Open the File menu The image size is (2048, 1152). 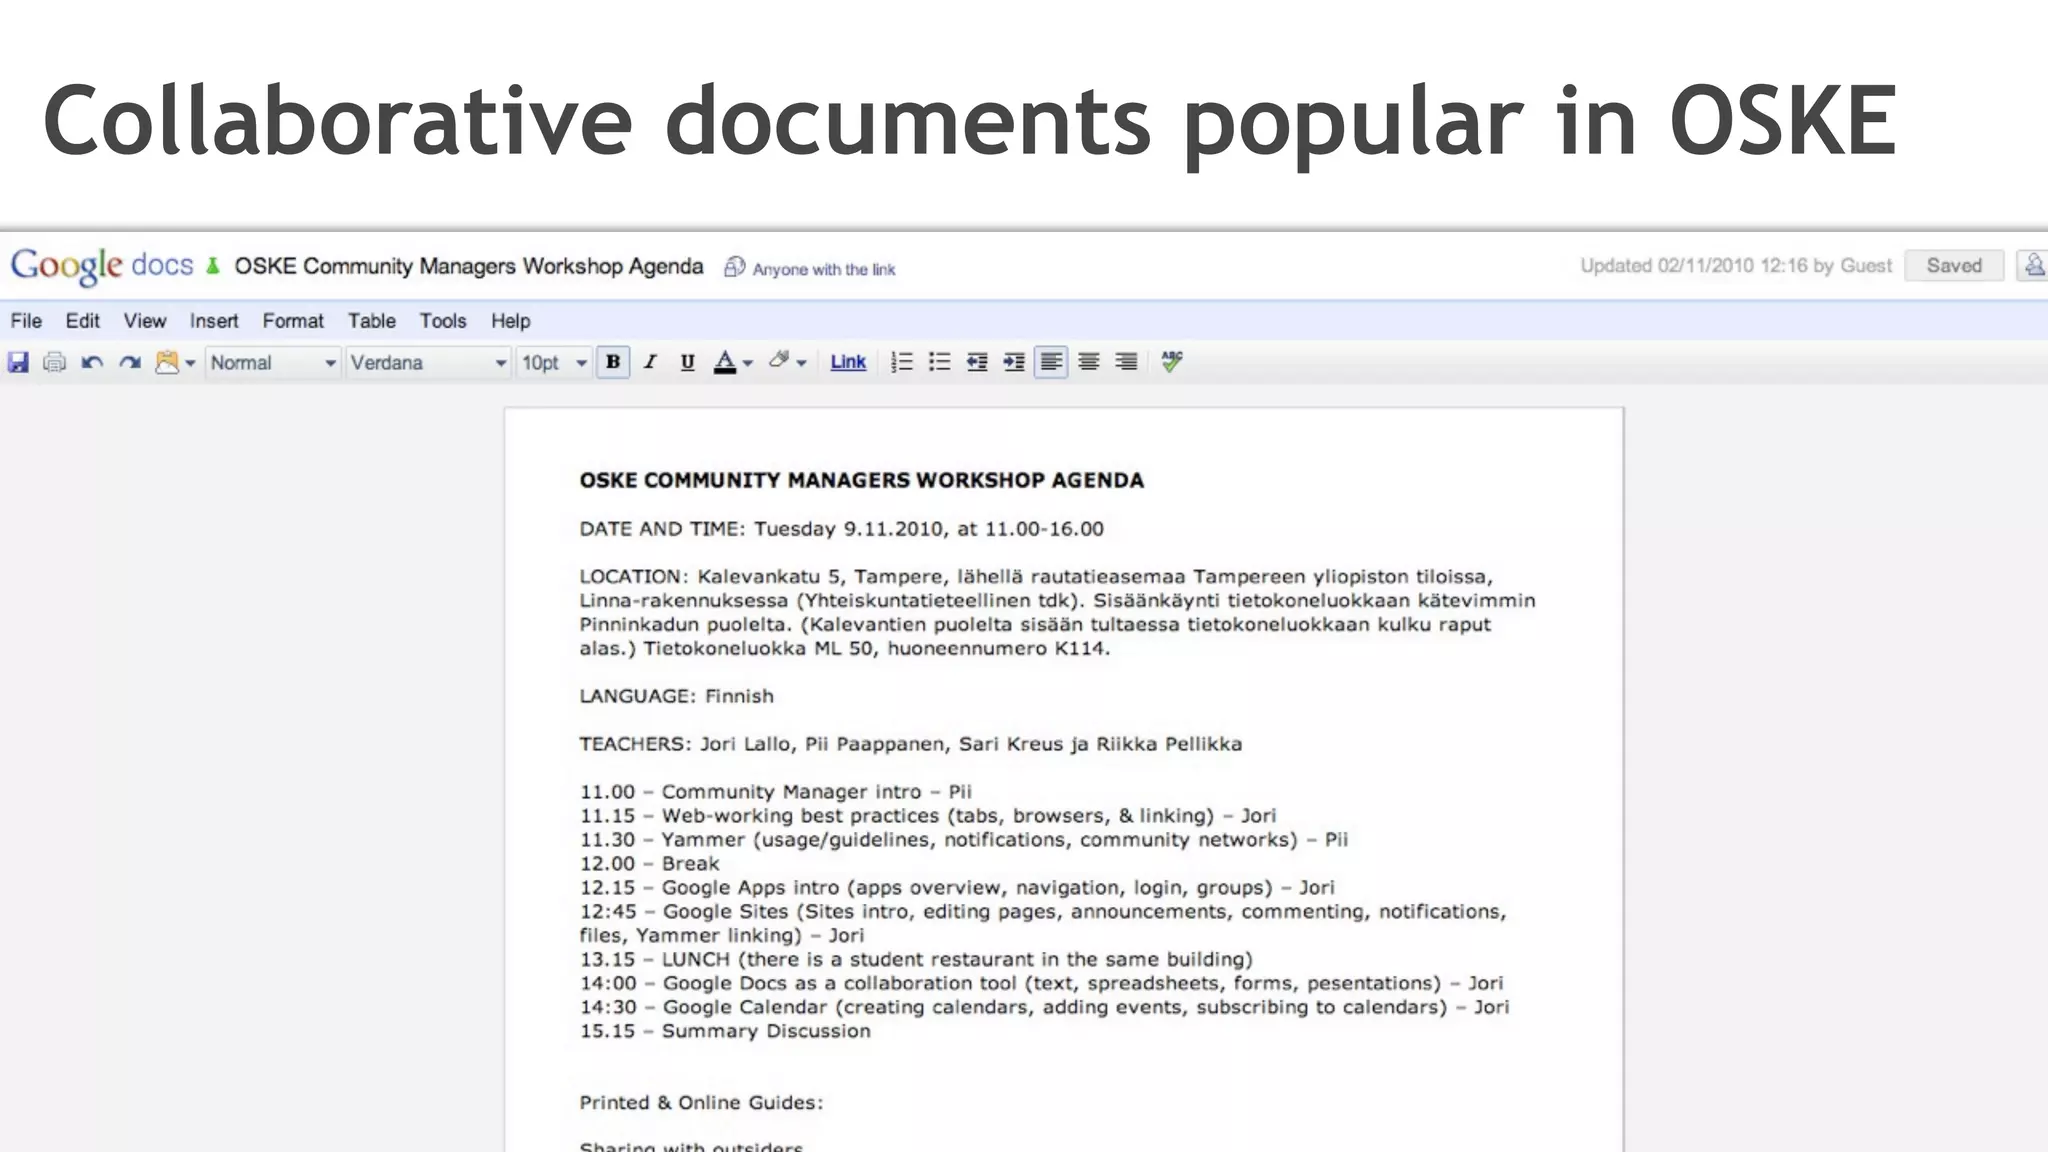[x=26, y=321]
